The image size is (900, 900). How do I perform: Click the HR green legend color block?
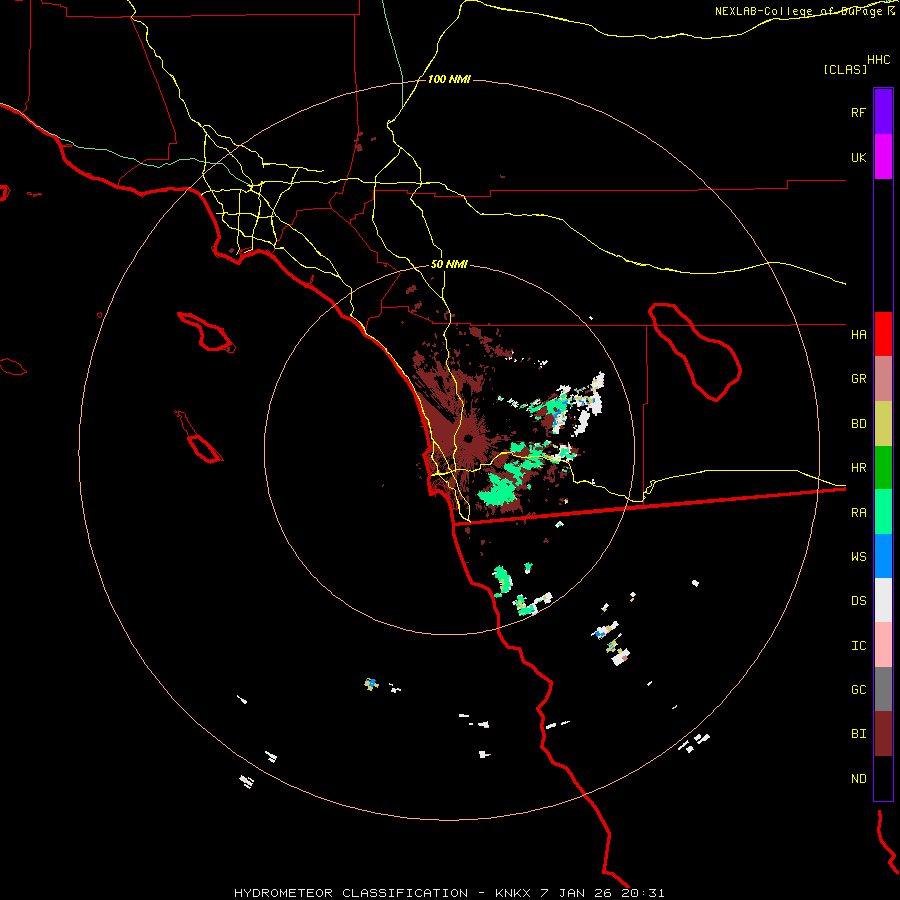[883, 468]
